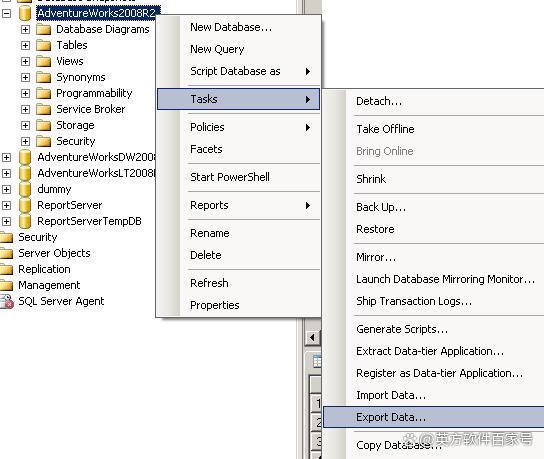Click the Database Diagrams folder icon
Viewport: 544px width, 459px height.
click(x=44, y=29)
